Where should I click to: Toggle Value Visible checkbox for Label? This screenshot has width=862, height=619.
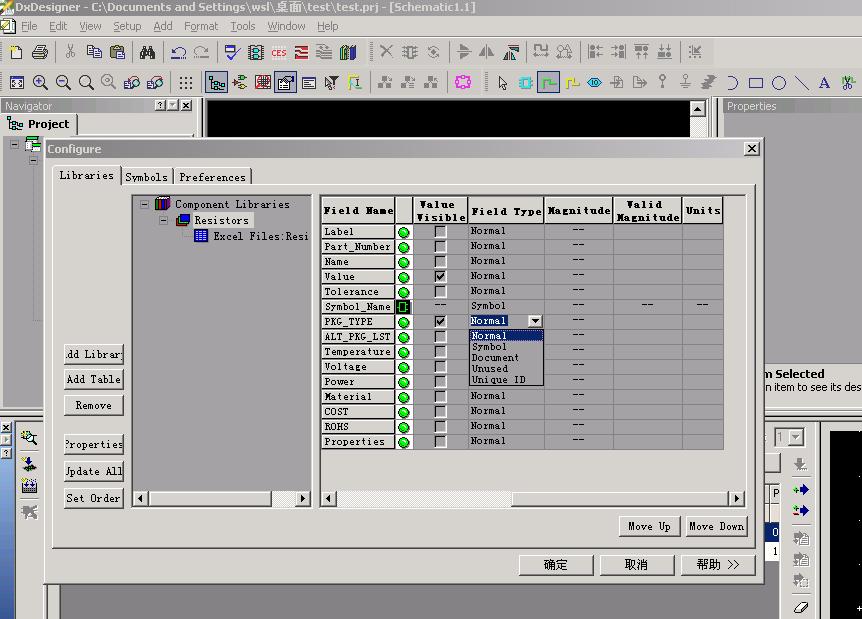pyautogui.click(x=440, y=231)
